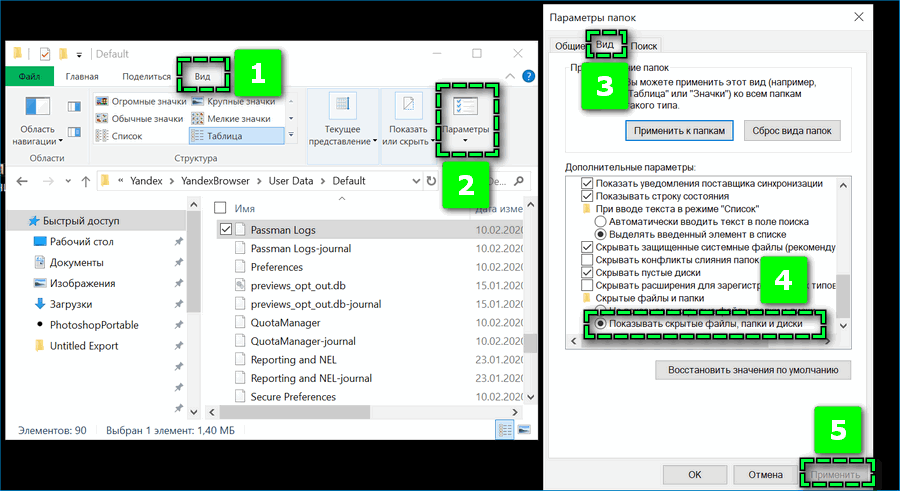Toggle Показать строку состояния checkbox

(587, 196)
